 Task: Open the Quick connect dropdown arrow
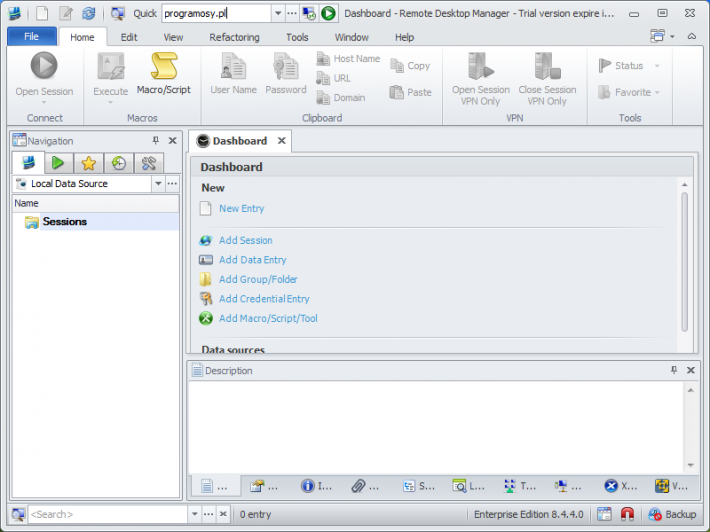coord(278,13)
